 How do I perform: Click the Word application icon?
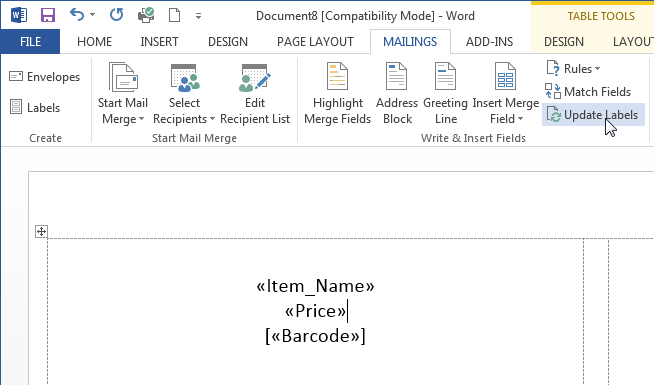19,15
